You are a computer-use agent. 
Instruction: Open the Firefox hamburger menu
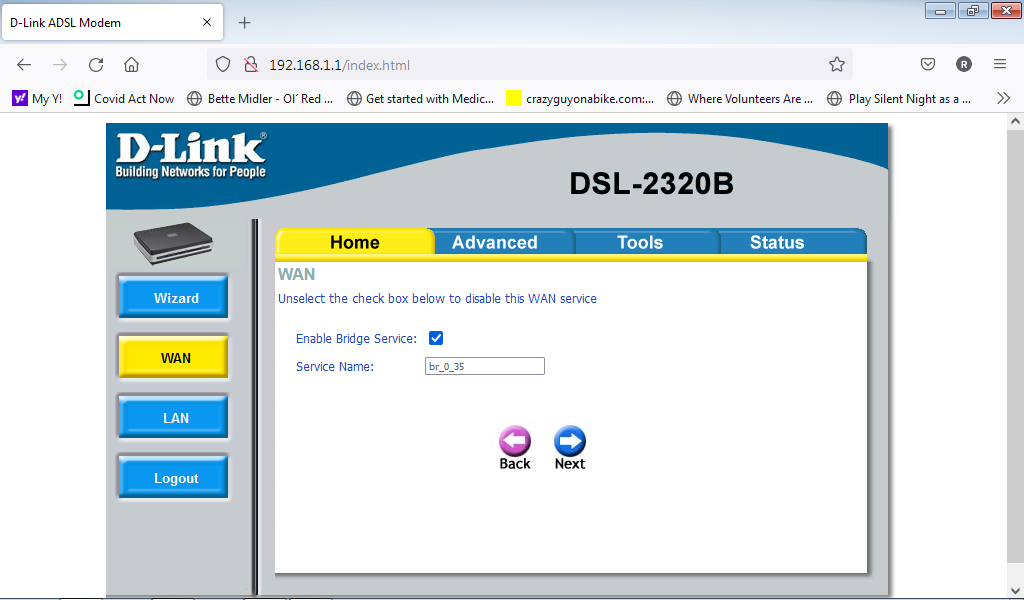pos(1000,64)
